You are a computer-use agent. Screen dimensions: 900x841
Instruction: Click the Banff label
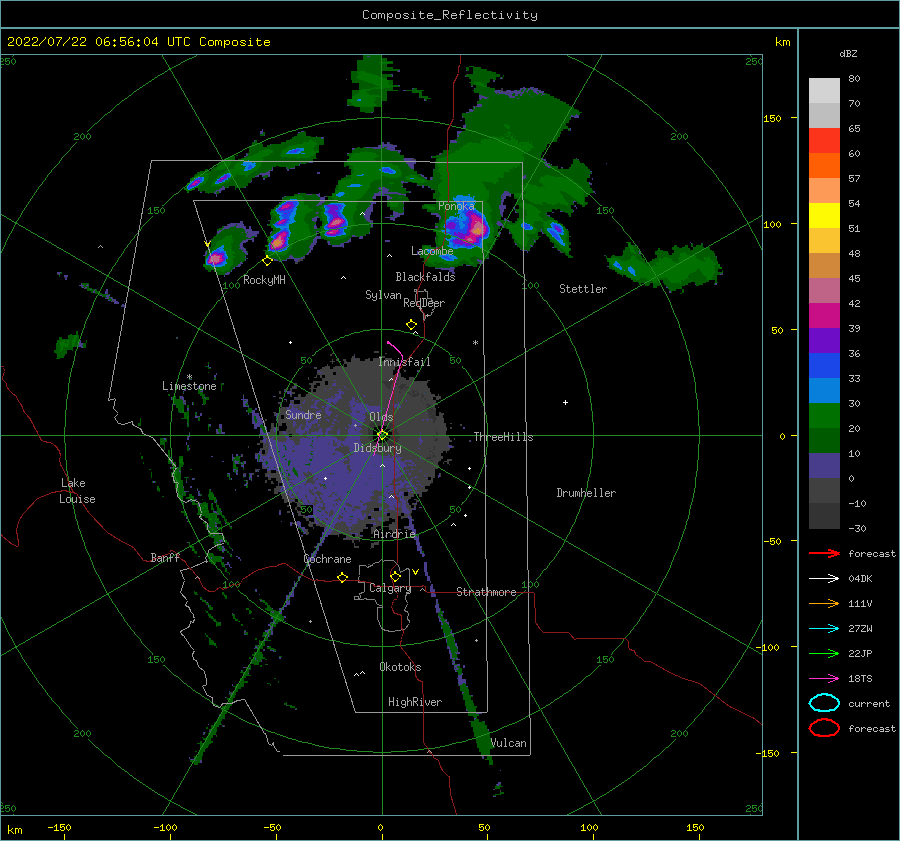tap(165, 558)
